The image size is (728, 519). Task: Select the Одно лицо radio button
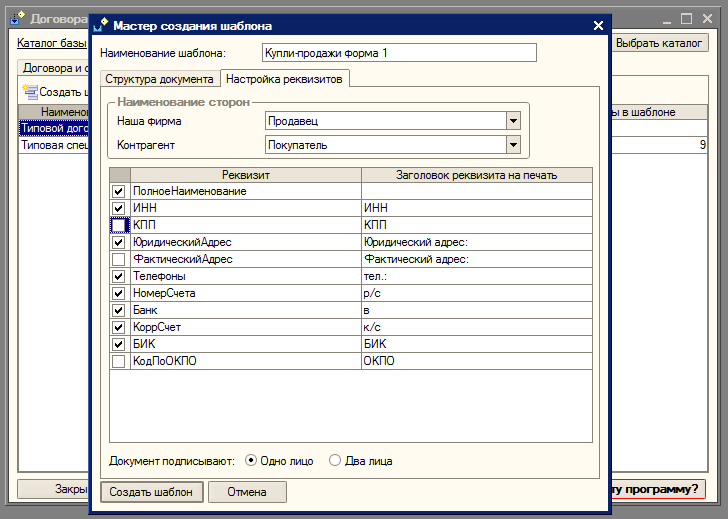click(x=251, y=461)
